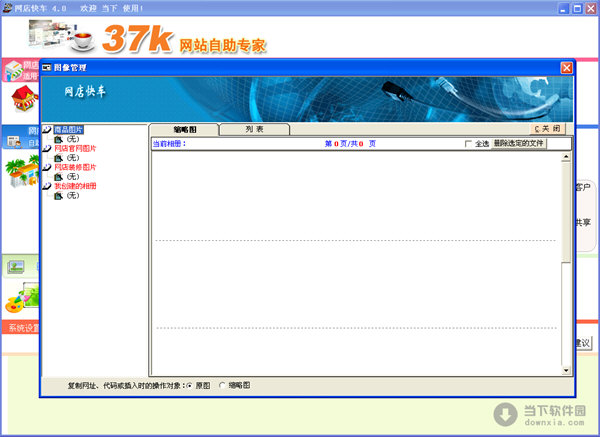Choose the 原图 original image radio option

[x=189, y=385]
